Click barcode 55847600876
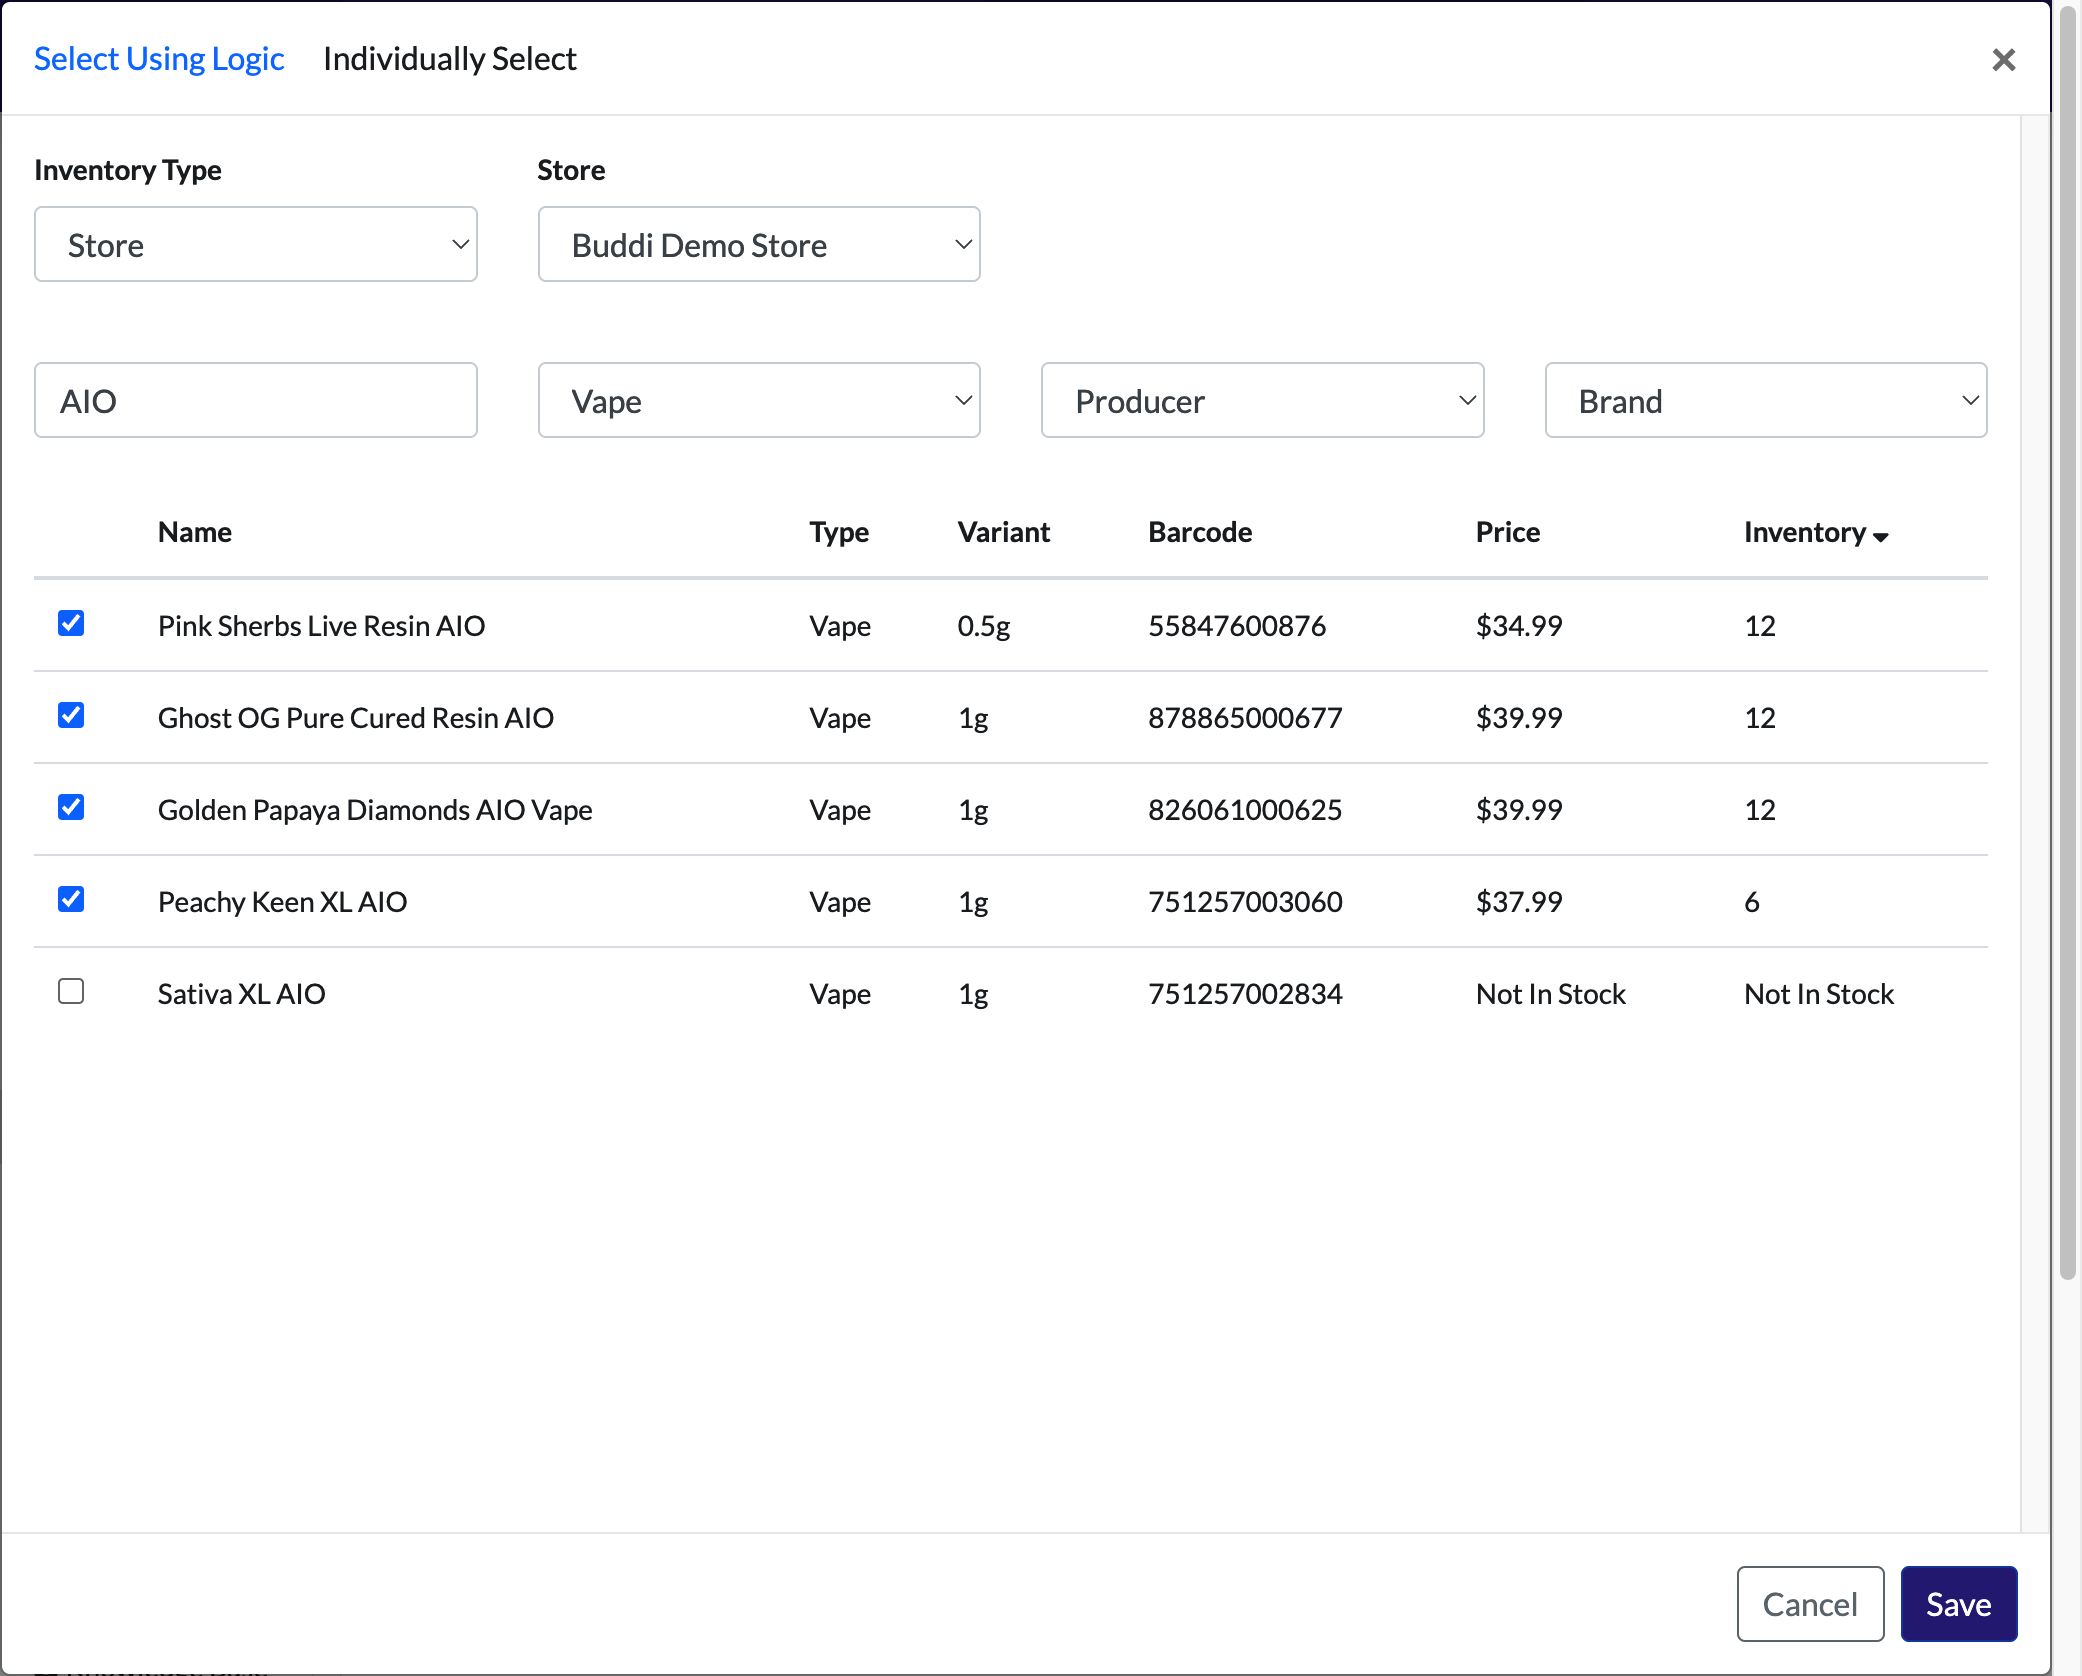 point(1237,626)
